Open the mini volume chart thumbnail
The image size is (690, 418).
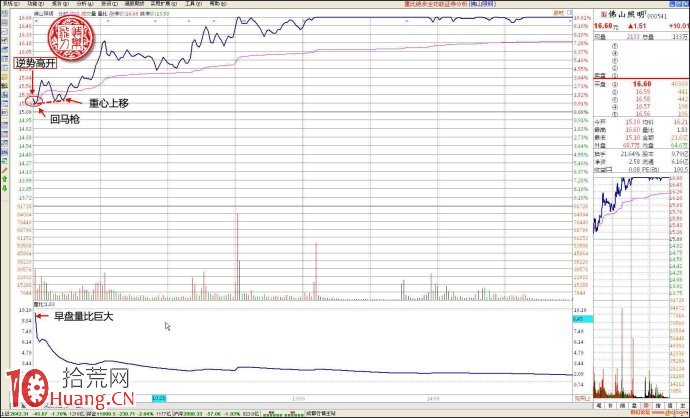[x=632, y=349]
